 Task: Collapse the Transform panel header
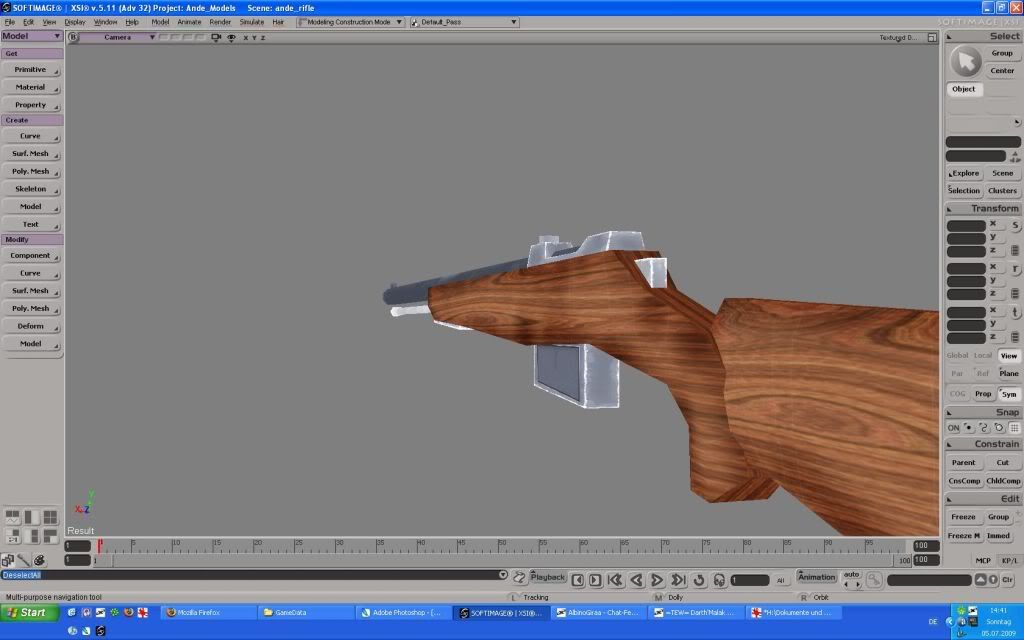click(x=983, y=208)
